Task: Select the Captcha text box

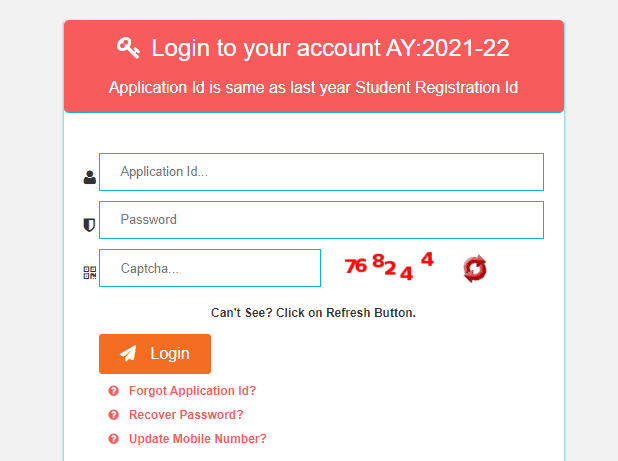Action: [210, 268]
